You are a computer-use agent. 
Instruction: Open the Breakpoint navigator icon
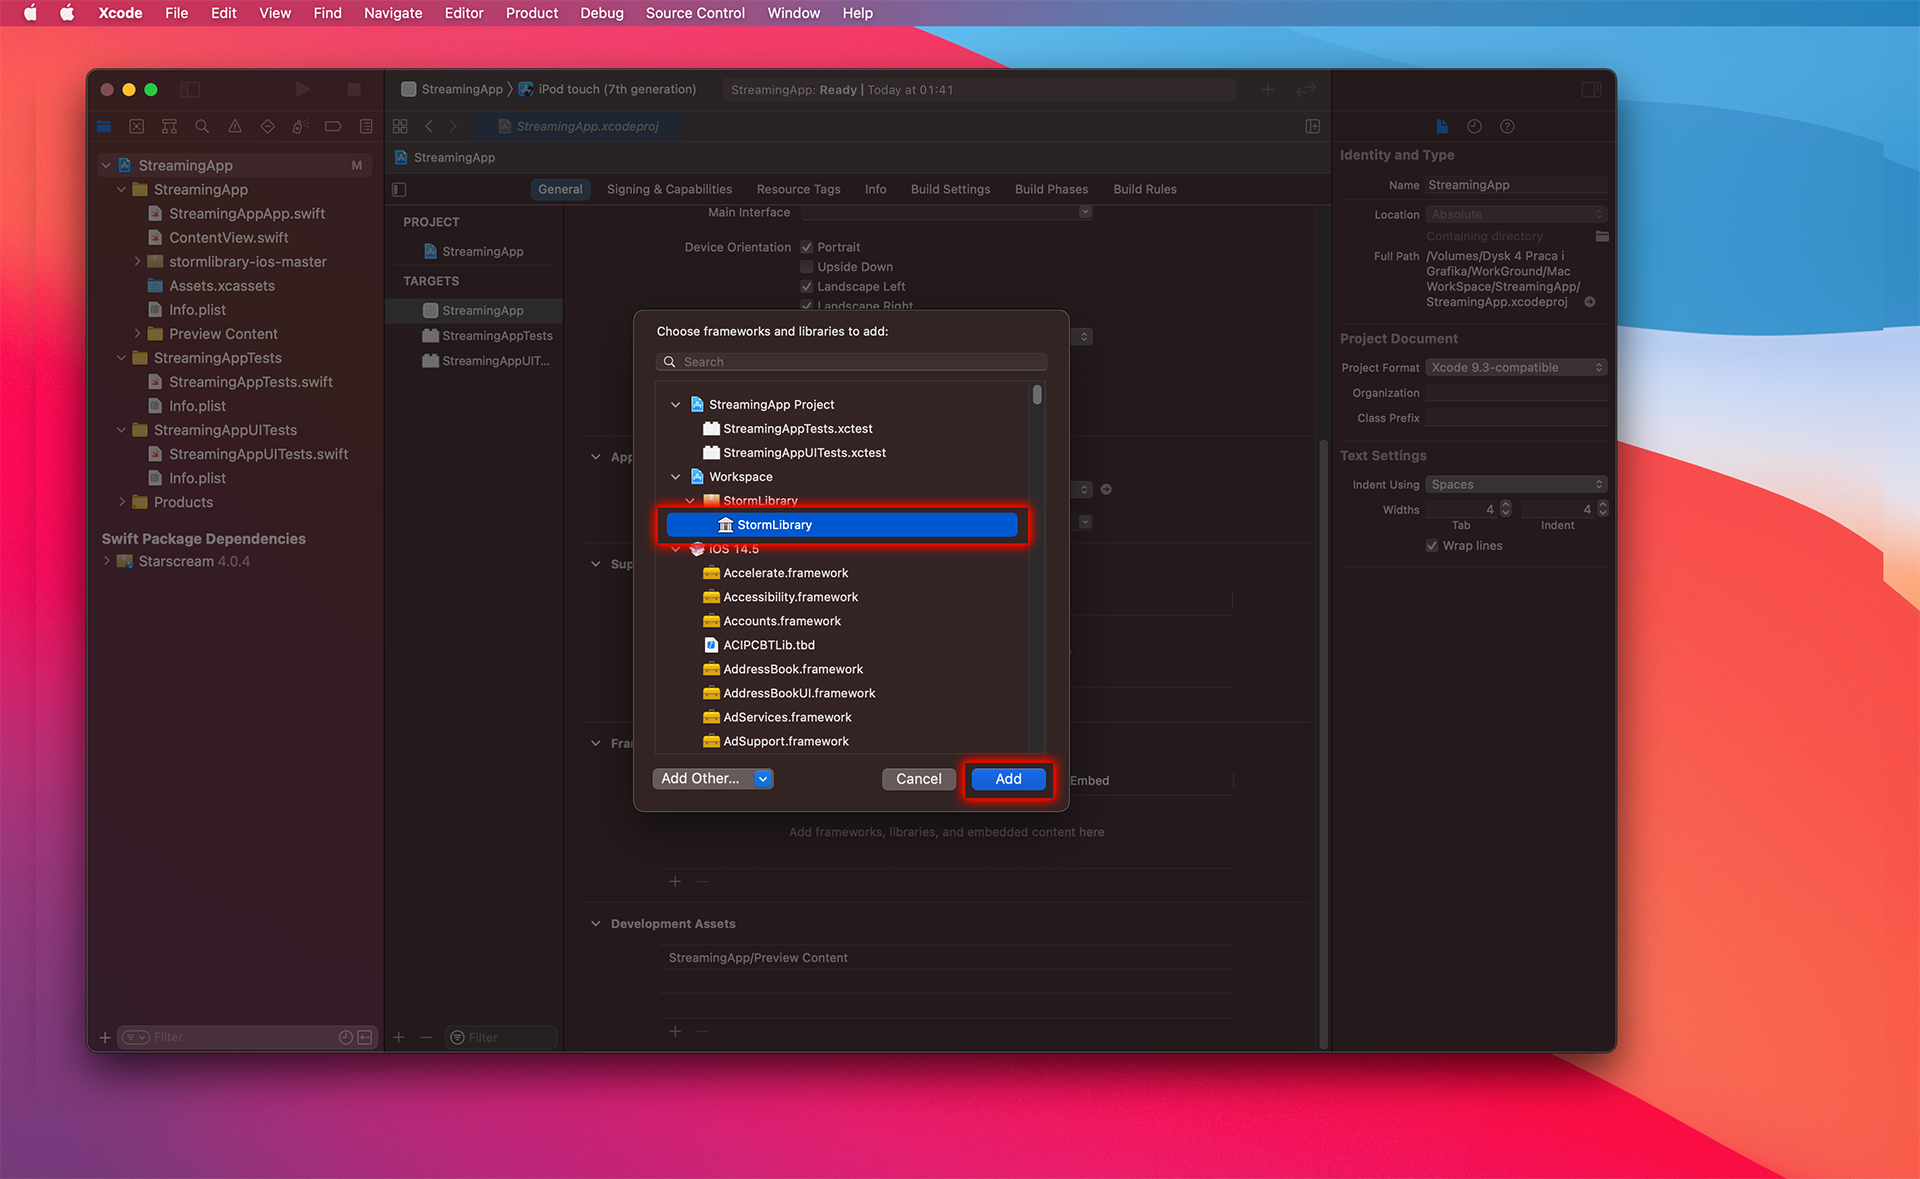333,126
